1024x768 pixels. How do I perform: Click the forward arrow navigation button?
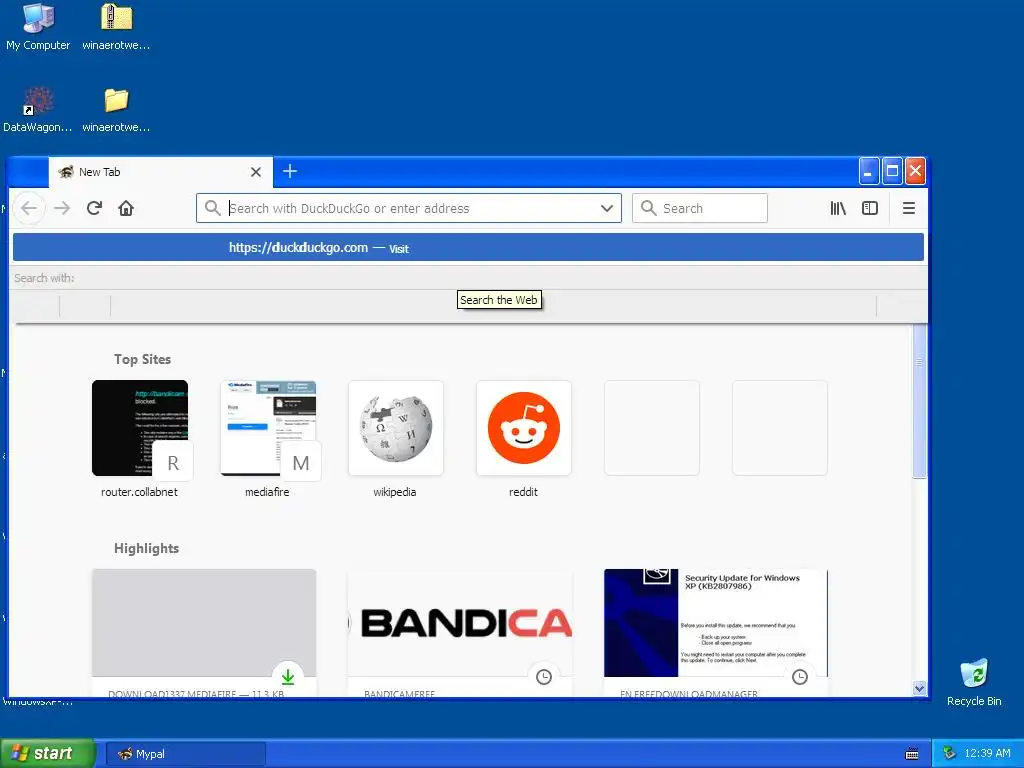[x=62, y=208]
